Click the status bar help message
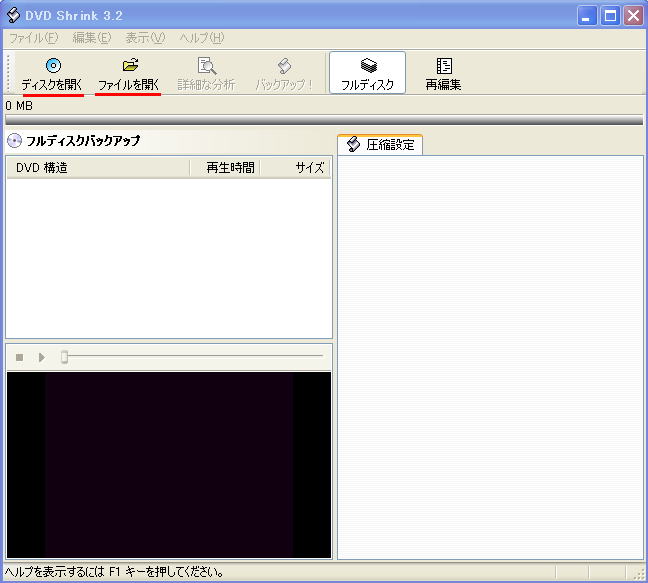The width and height of the screenshot is (648, 583). [114, 572]
